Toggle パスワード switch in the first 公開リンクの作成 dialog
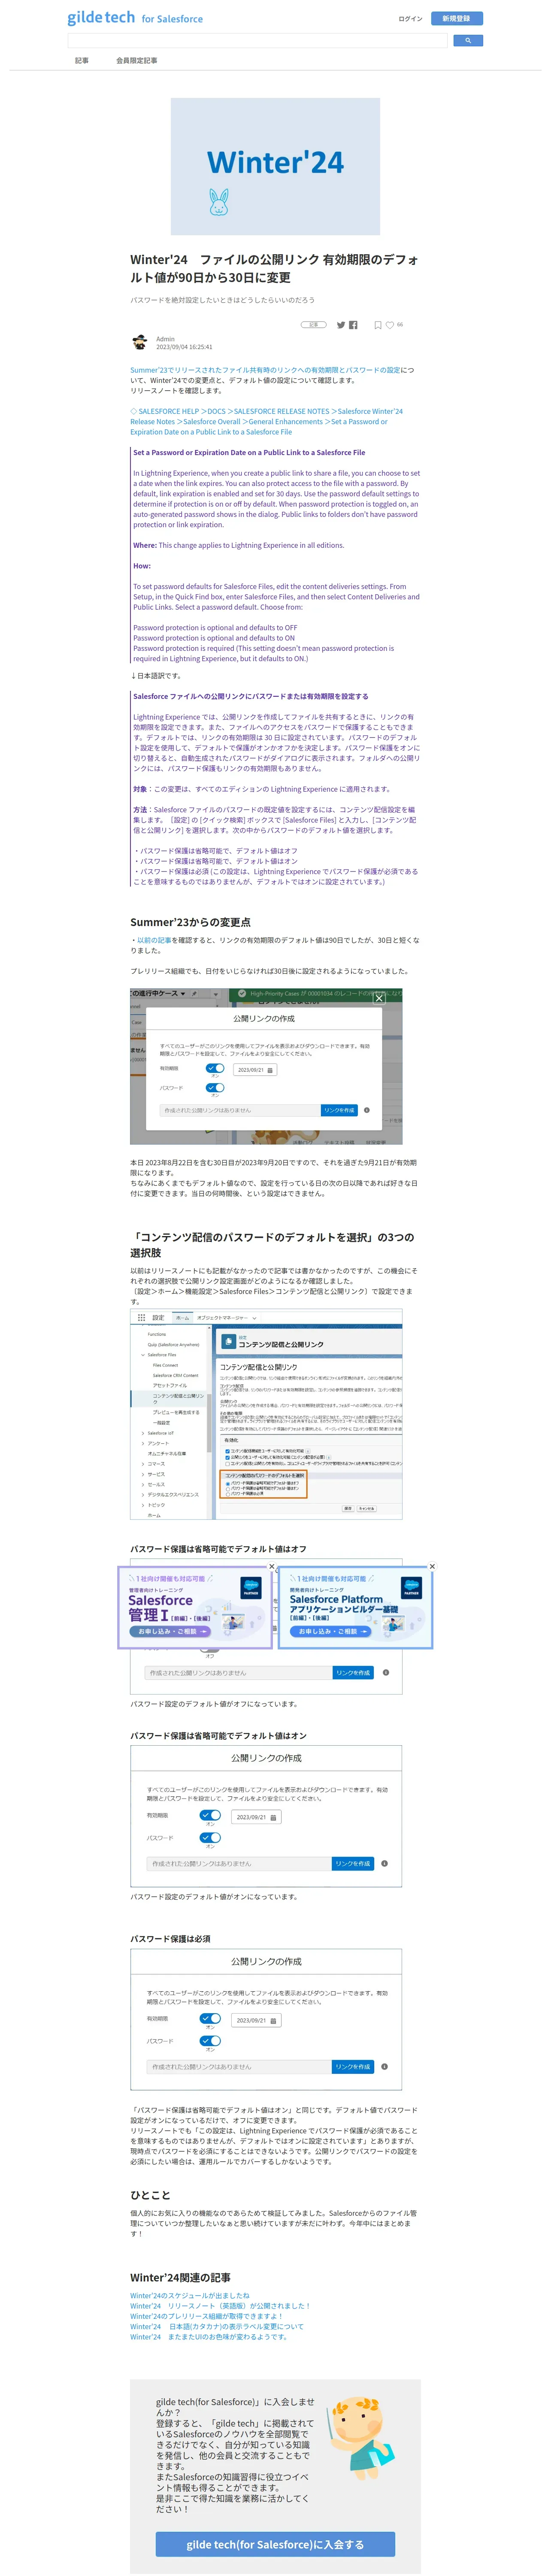The width and height of the screenshot is (551, 2576). [215, 1088]
